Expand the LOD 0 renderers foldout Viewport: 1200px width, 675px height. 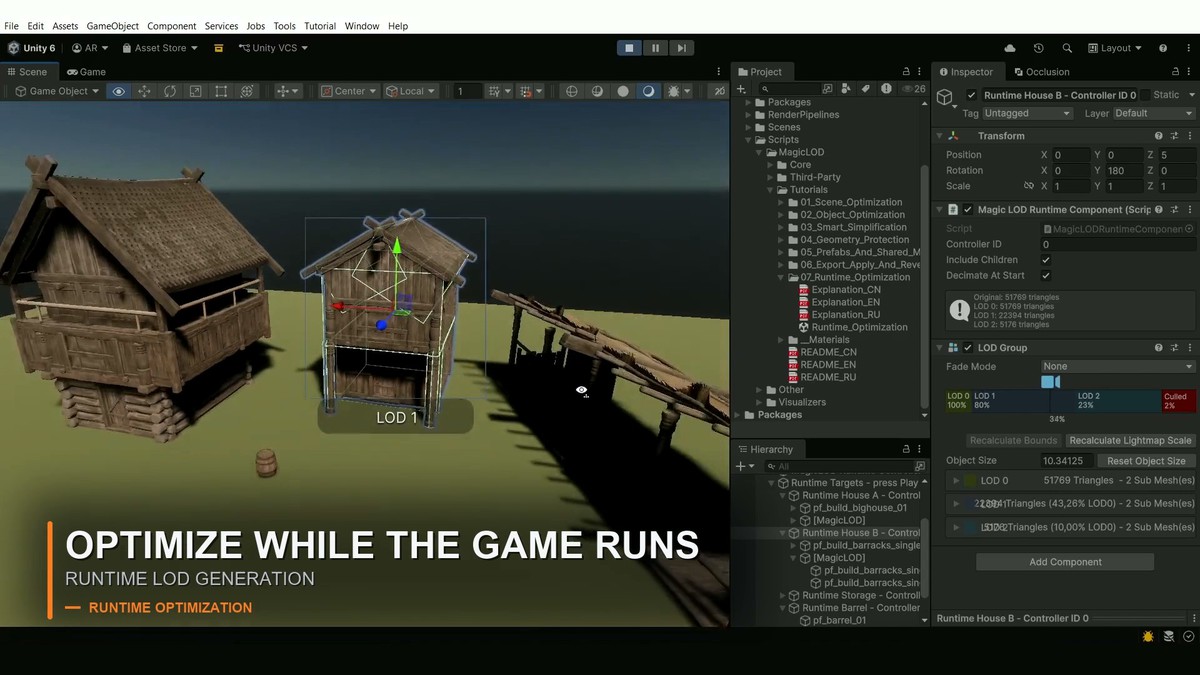coord(956,481)
